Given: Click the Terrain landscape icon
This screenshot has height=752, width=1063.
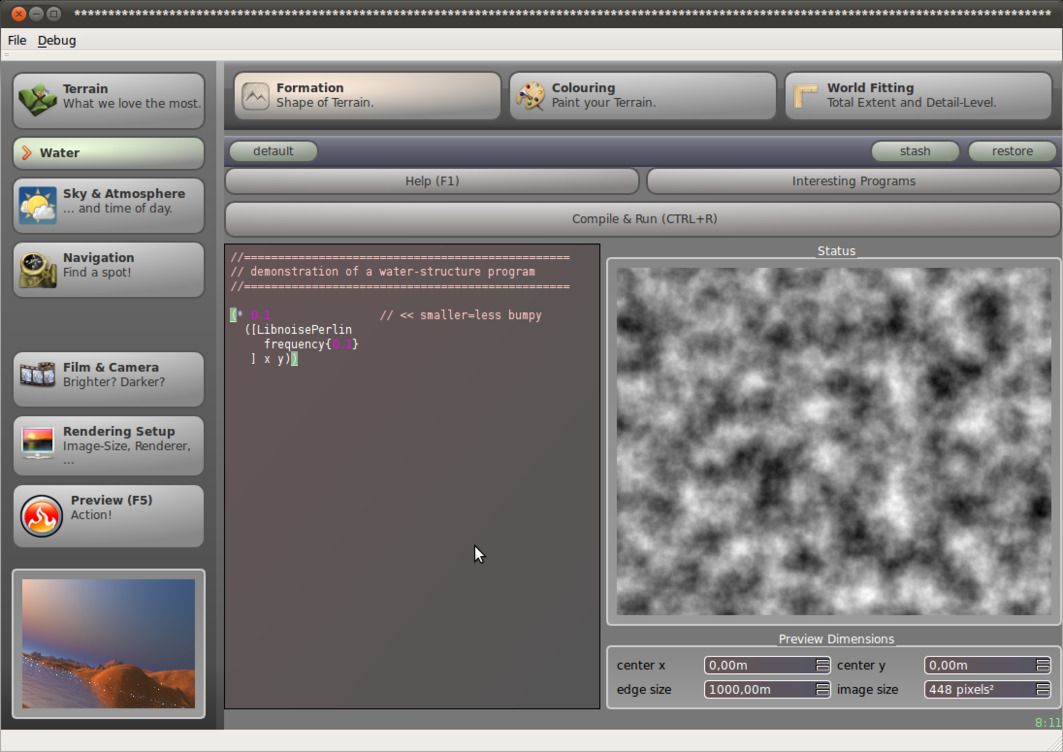Looking at the screenshot, I should coord(38,98).
